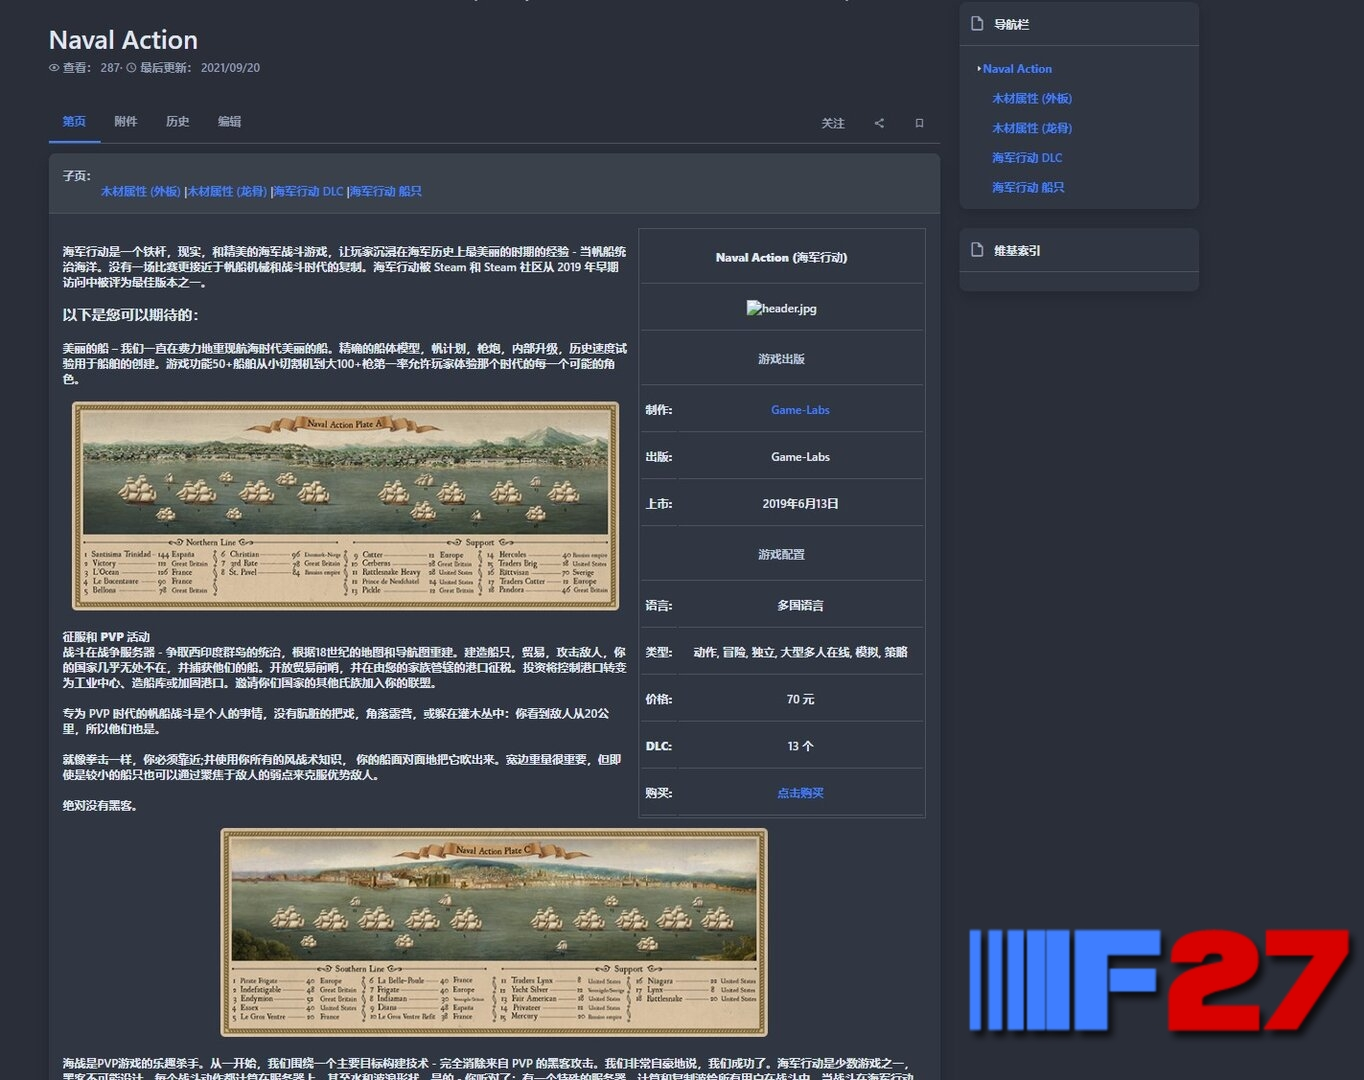Click the 导航栏 panel heading

(x=1011, y=24)
